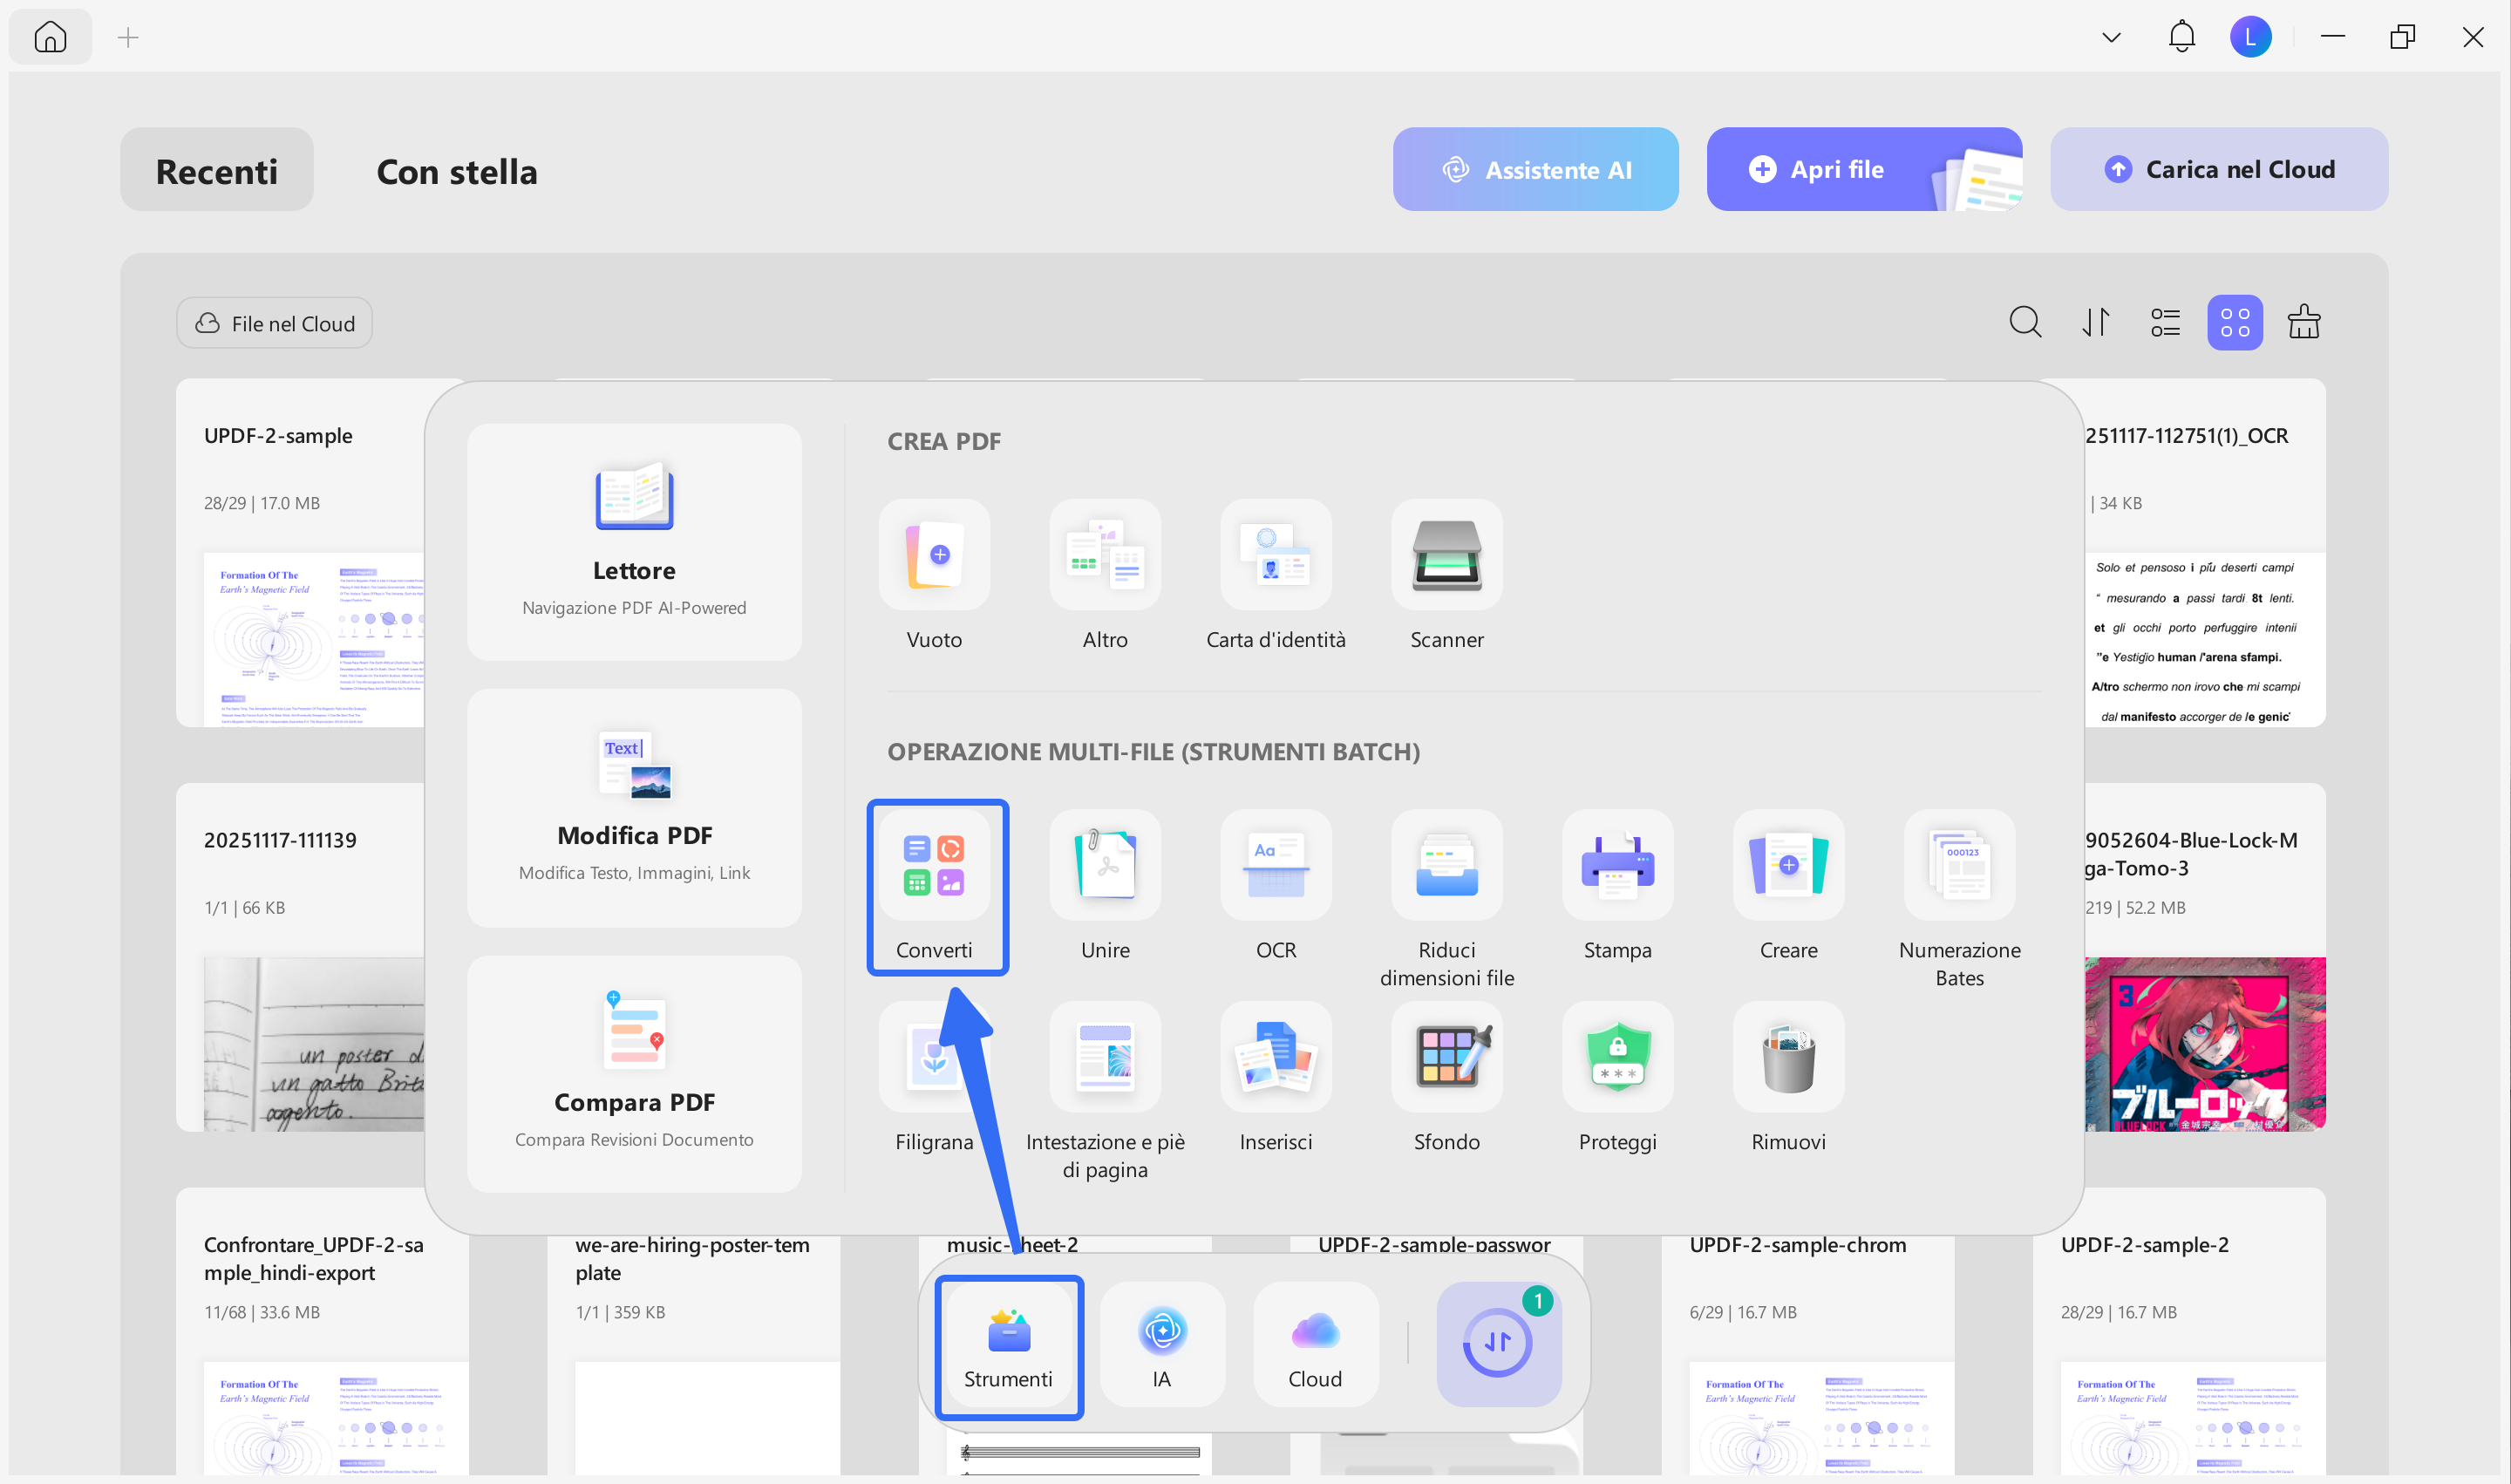Open the UPDF-2-sample-2 file
Screen dimensions: 2511x1484
(2178, 1330)
